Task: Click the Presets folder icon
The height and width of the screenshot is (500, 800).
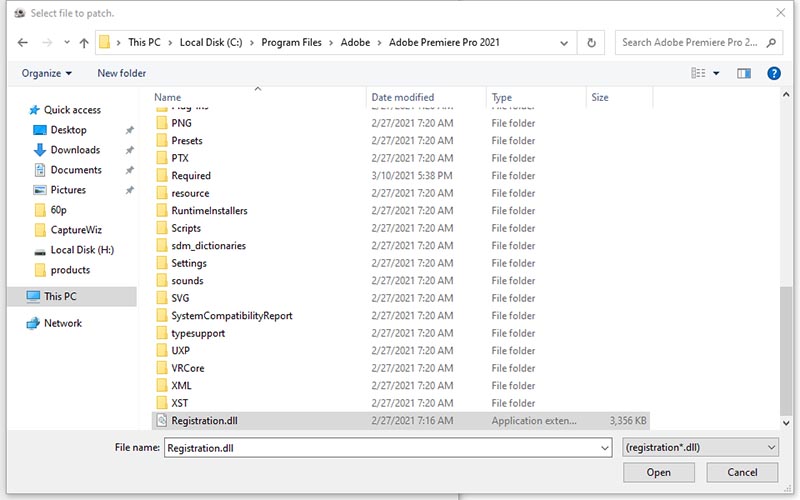Action: pos(162,140)
